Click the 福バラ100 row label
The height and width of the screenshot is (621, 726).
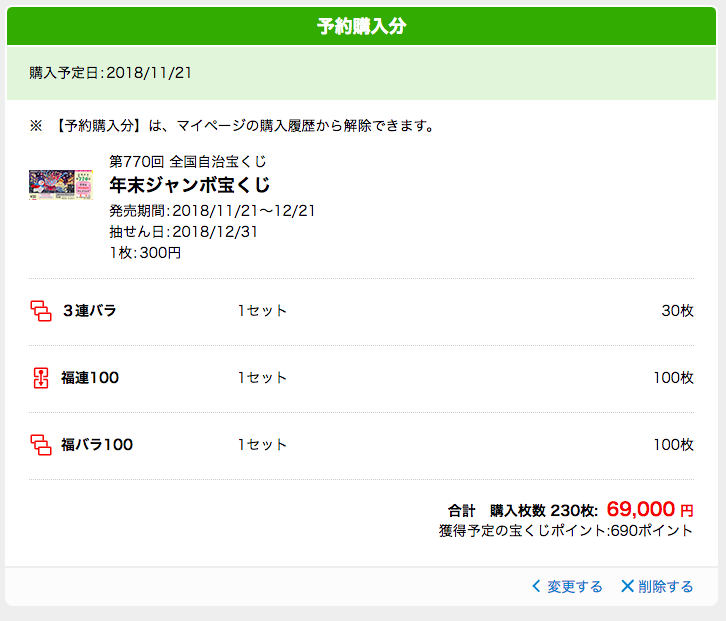coord(97,445)
